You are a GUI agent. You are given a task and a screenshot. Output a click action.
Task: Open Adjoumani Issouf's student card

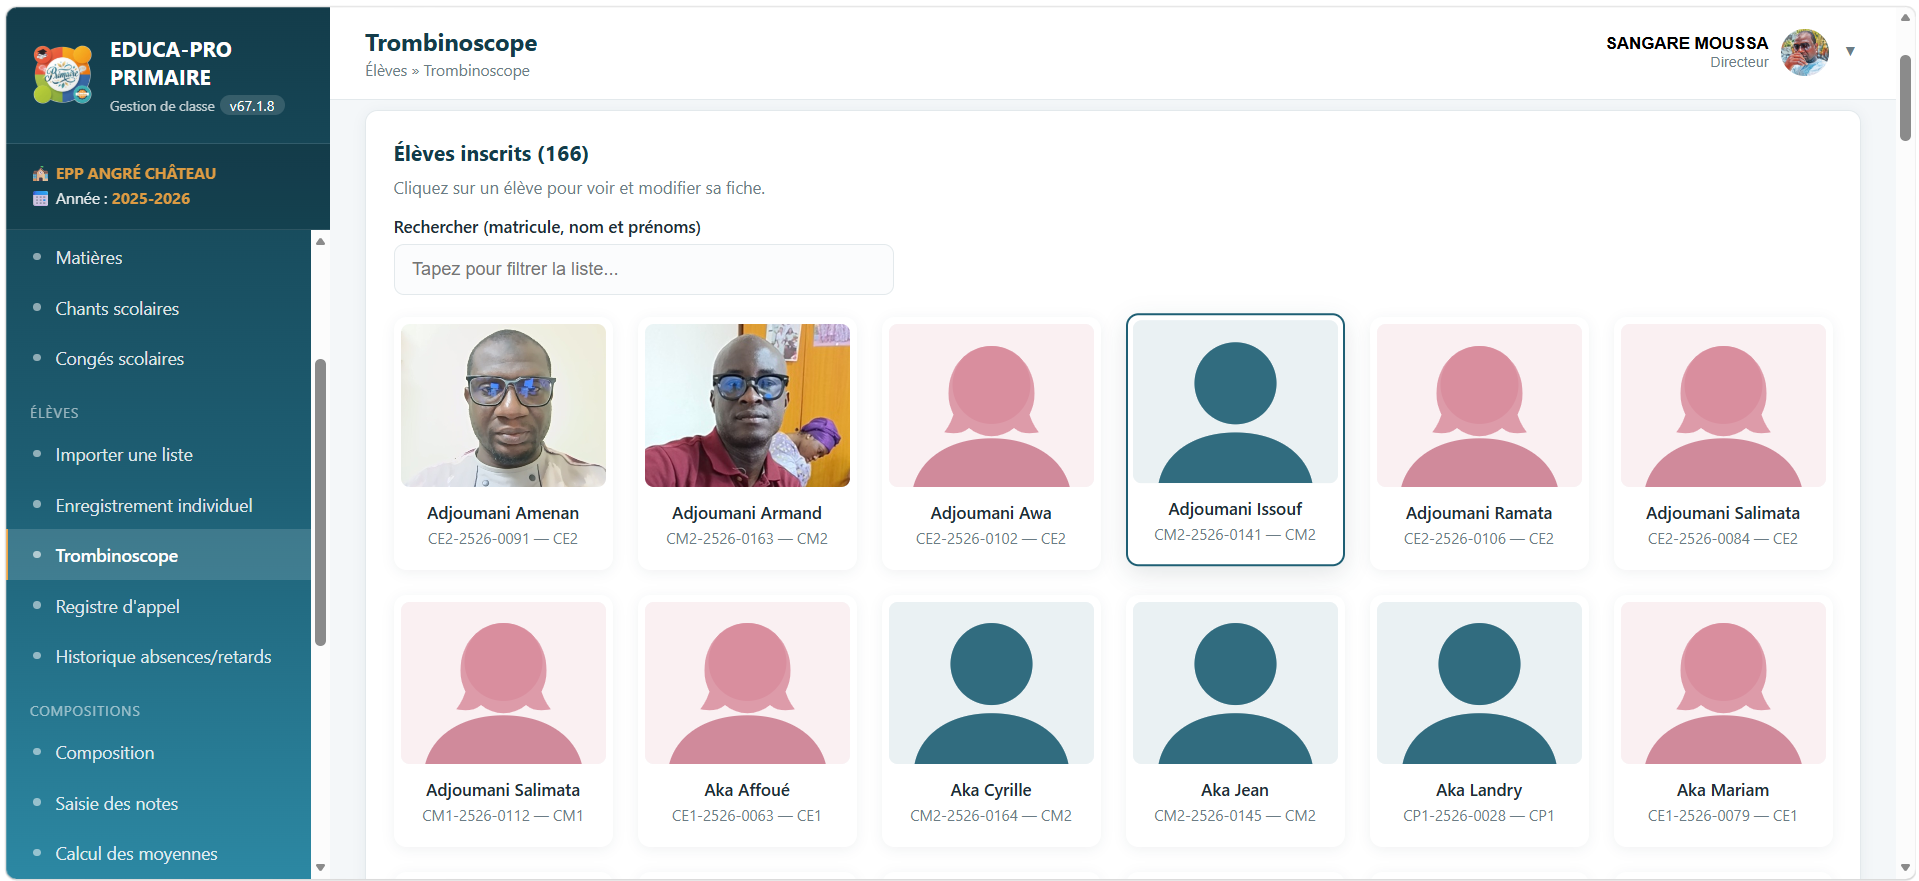pyautogui.click(x=1235, y=440)
